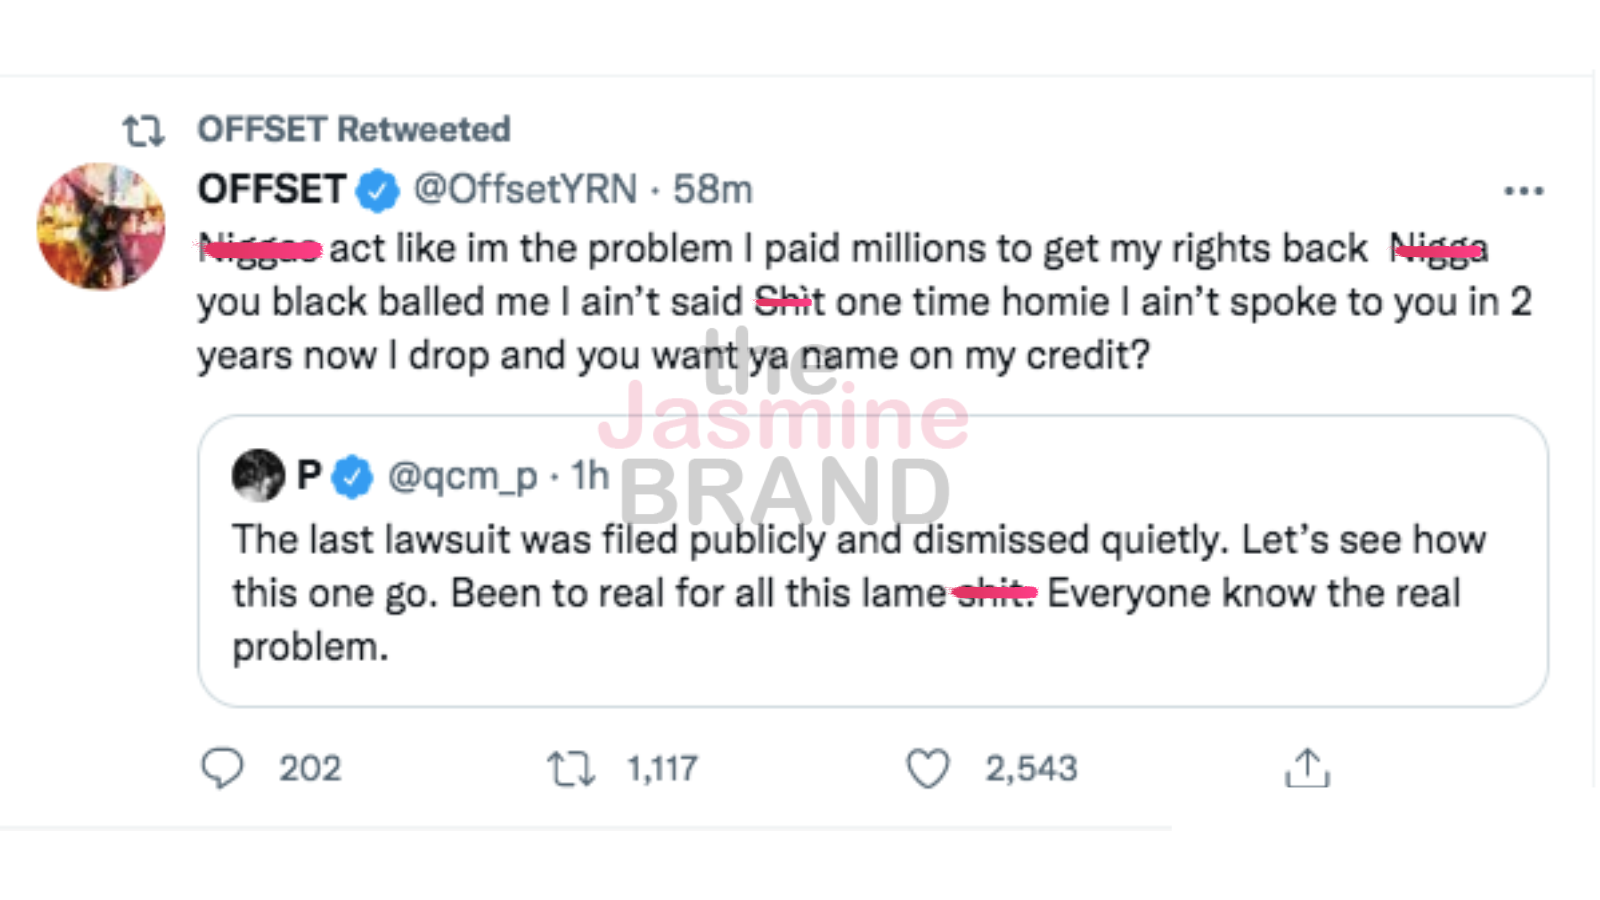Click the 58m timestamp
The width and height of the screenshot is (1600, 900).
(712, 189)
